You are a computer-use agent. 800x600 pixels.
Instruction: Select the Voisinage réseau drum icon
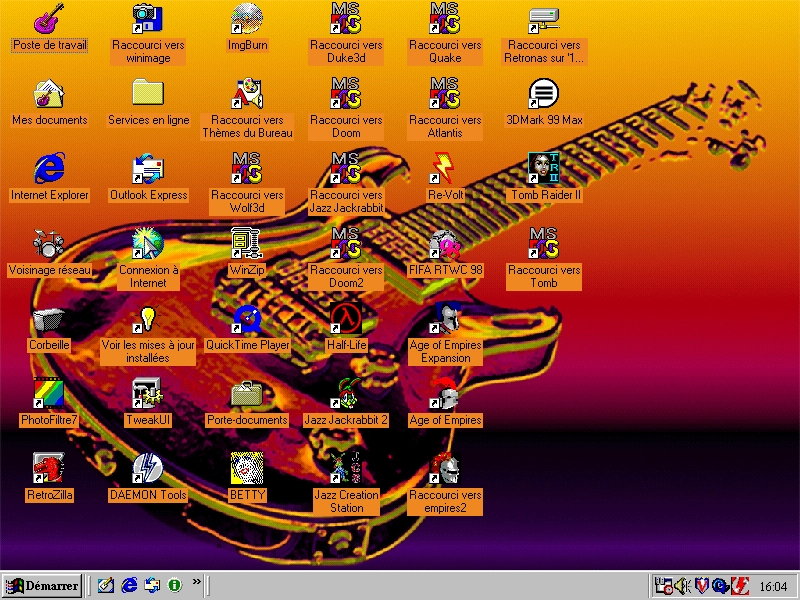pyautogui.click(x=49, y=243)
